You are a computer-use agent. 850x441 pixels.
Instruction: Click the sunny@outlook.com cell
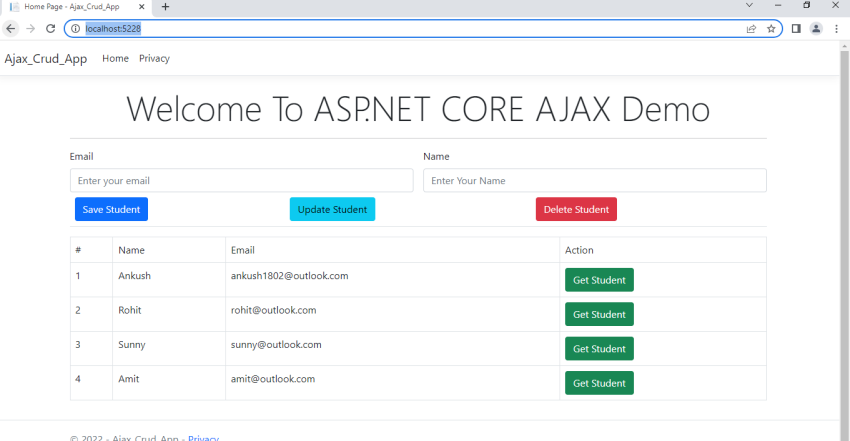pyautogui.click(x=392, y=349)
